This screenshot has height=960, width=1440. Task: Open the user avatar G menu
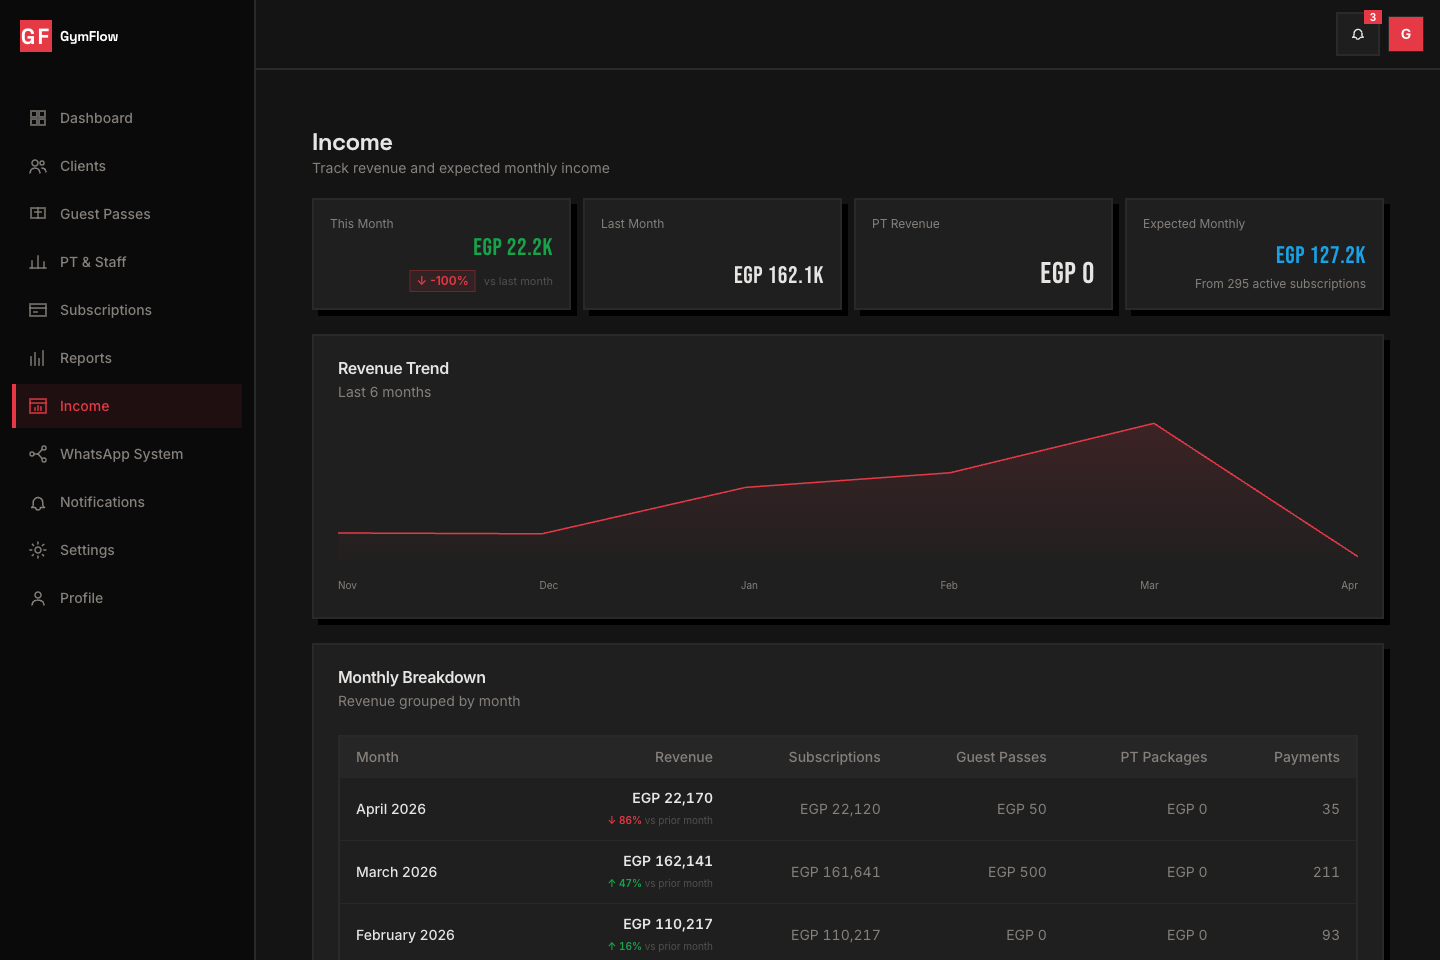pyautogui.click(x=1405, y=34)
